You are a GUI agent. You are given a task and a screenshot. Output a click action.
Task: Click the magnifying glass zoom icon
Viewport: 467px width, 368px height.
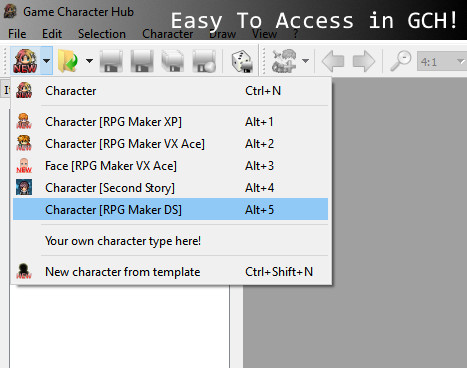tap(401, 61)
